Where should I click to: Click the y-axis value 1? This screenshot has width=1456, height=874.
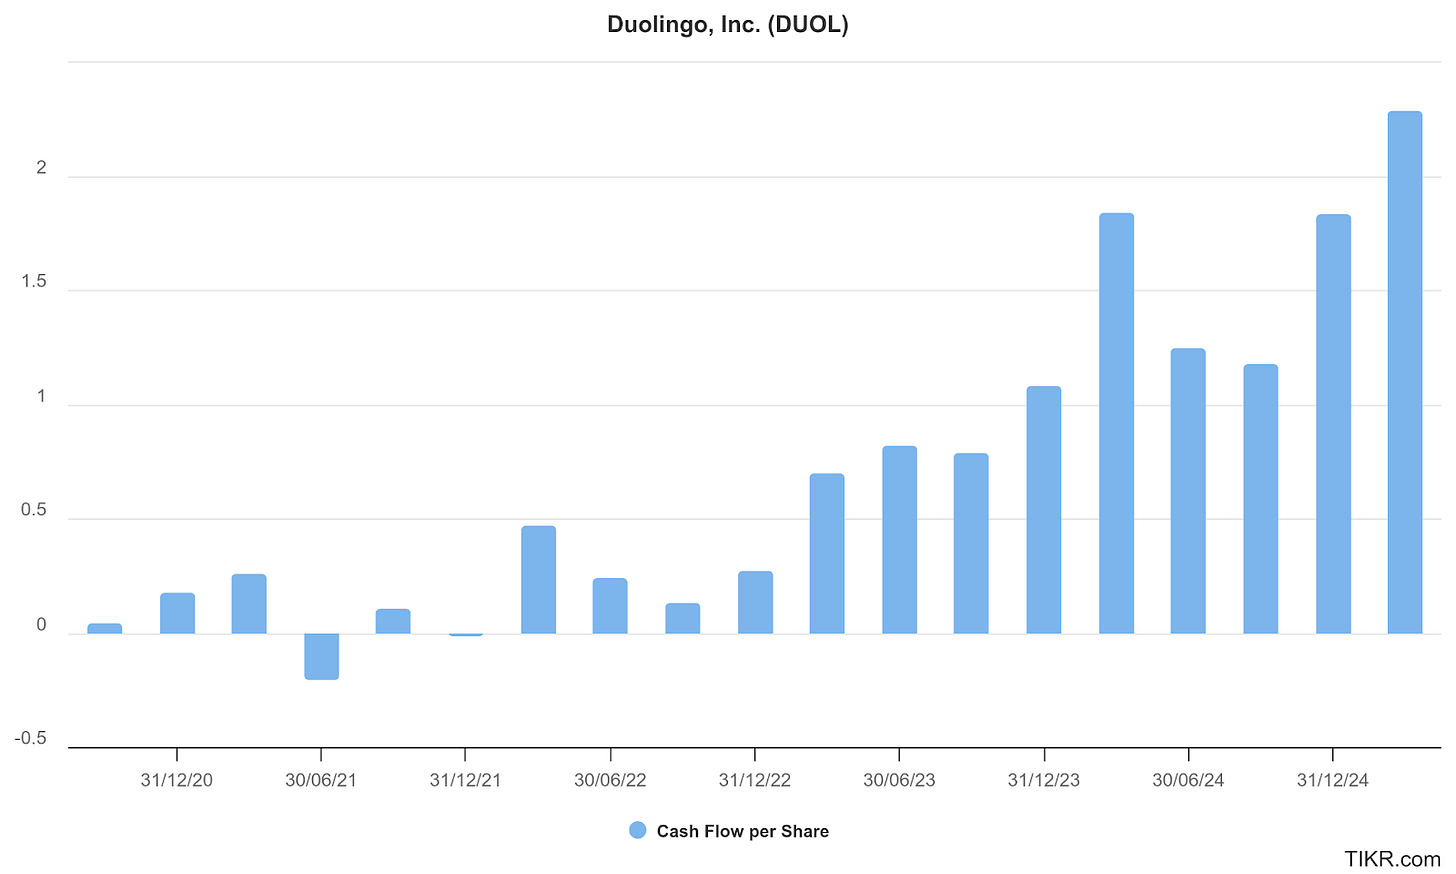tap(41, 397)
